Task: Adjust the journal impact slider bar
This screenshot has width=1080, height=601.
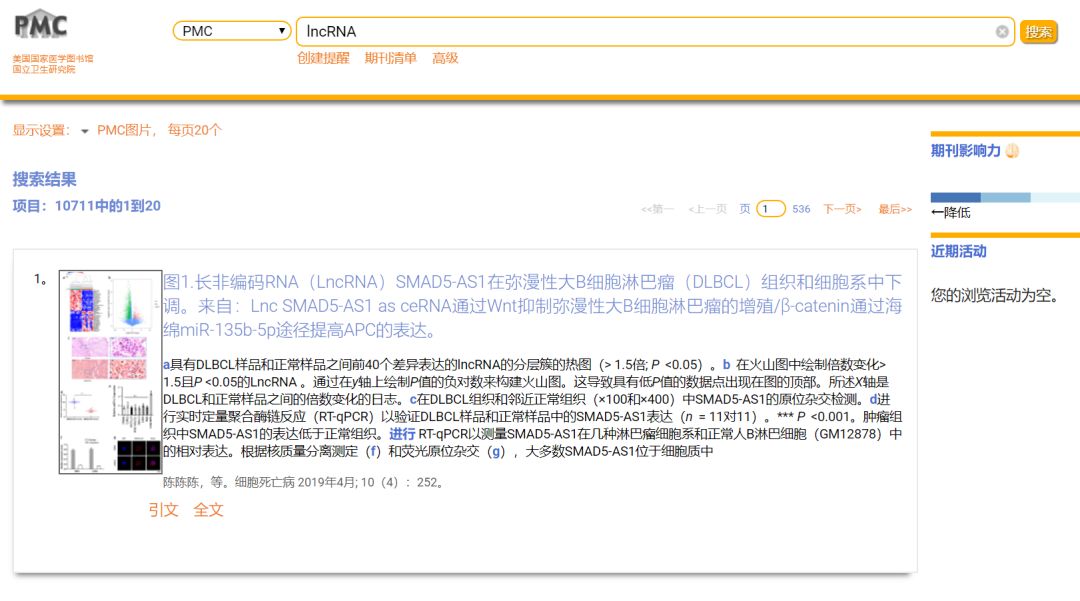Action: [1005, 198]
